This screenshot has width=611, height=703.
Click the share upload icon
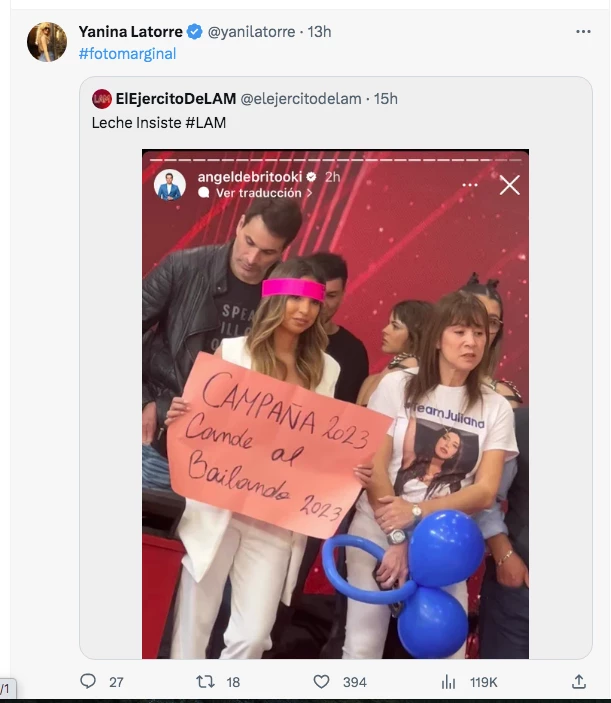(579, 681)
